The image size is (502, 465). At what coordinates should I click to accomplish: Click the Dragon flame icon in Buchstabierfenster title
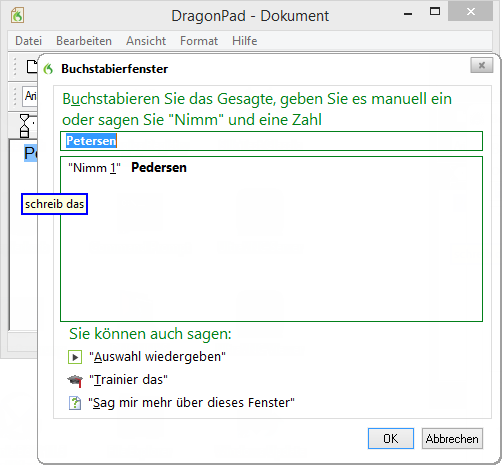pyautogui.click(x=49, y=69)
